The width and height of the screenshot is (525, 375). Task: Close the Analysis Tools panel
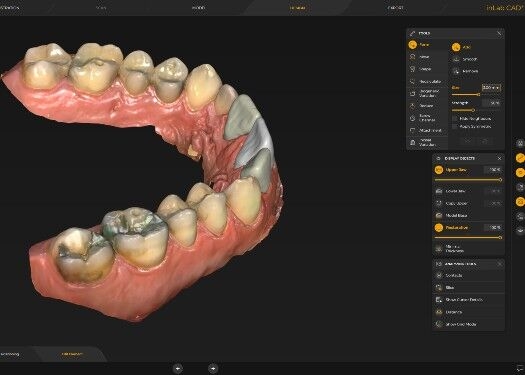499,264
